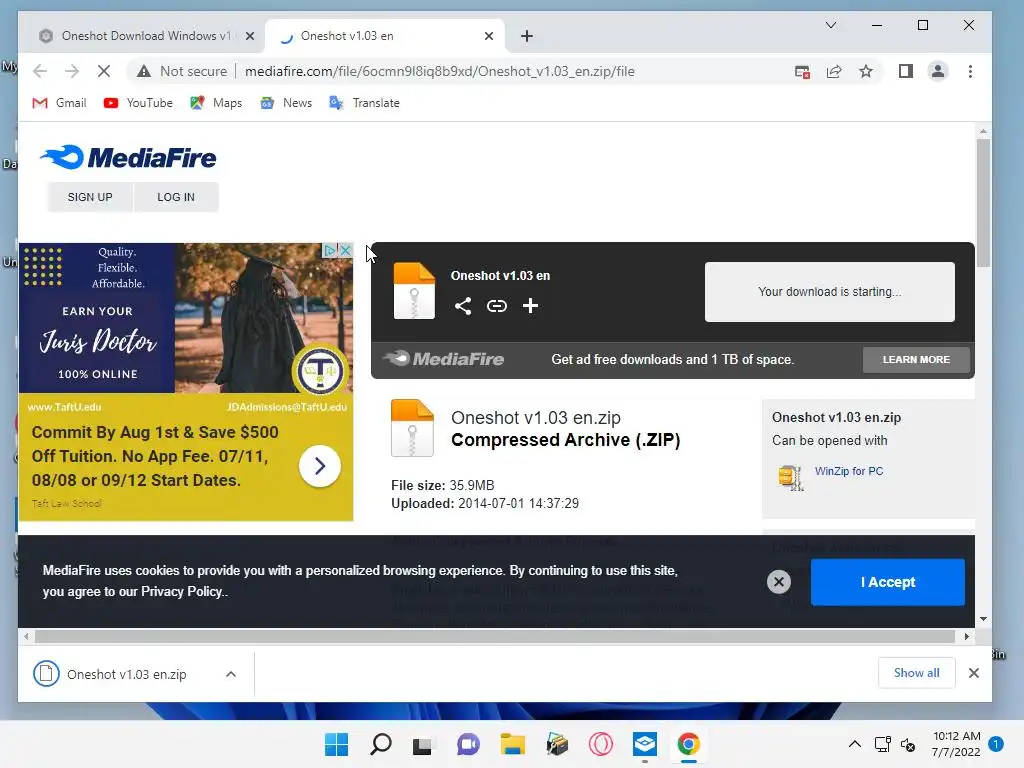Image resolution: width=1024 pixels, height=768 pixels.
Task: Open Windows Search from the taskbar
Action: pos(381,744)
